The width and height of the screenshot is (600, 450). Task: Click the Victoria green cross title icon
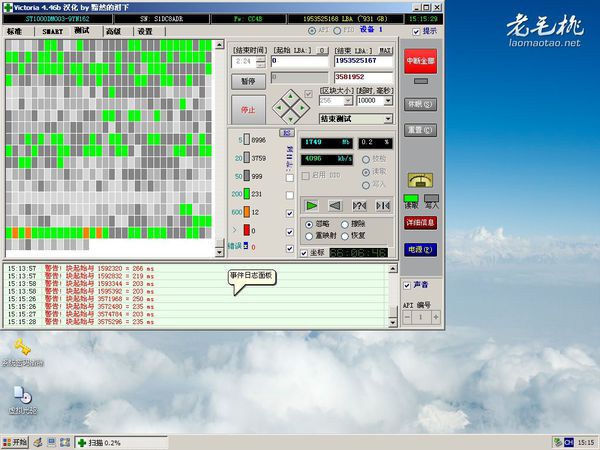(x=7, y=7)
